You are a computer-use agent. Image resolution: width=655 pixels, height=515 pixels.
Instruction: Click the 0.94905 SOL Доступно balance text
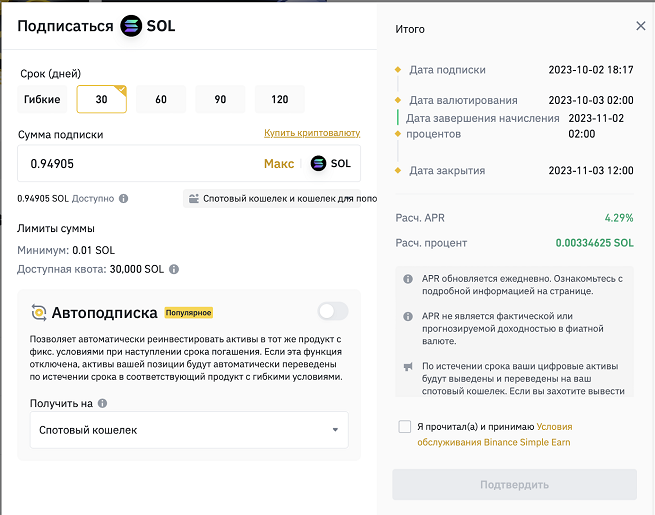click(66, 198)
